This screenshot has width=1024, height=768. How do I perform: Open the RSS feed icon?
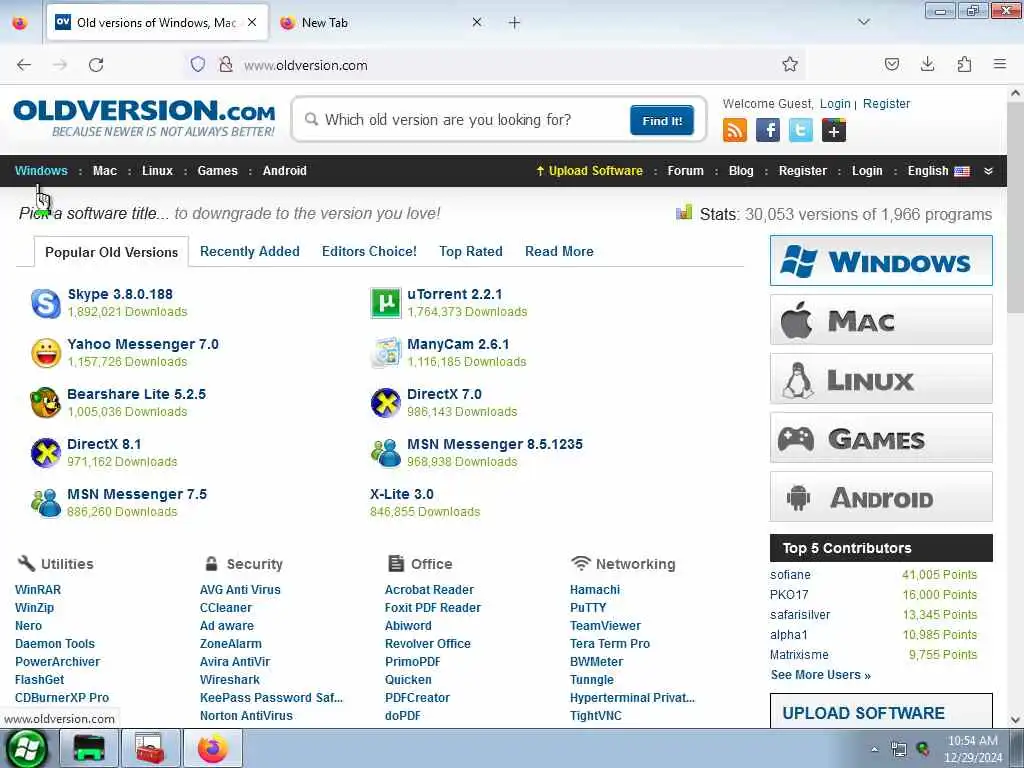(x=735, y=130)
